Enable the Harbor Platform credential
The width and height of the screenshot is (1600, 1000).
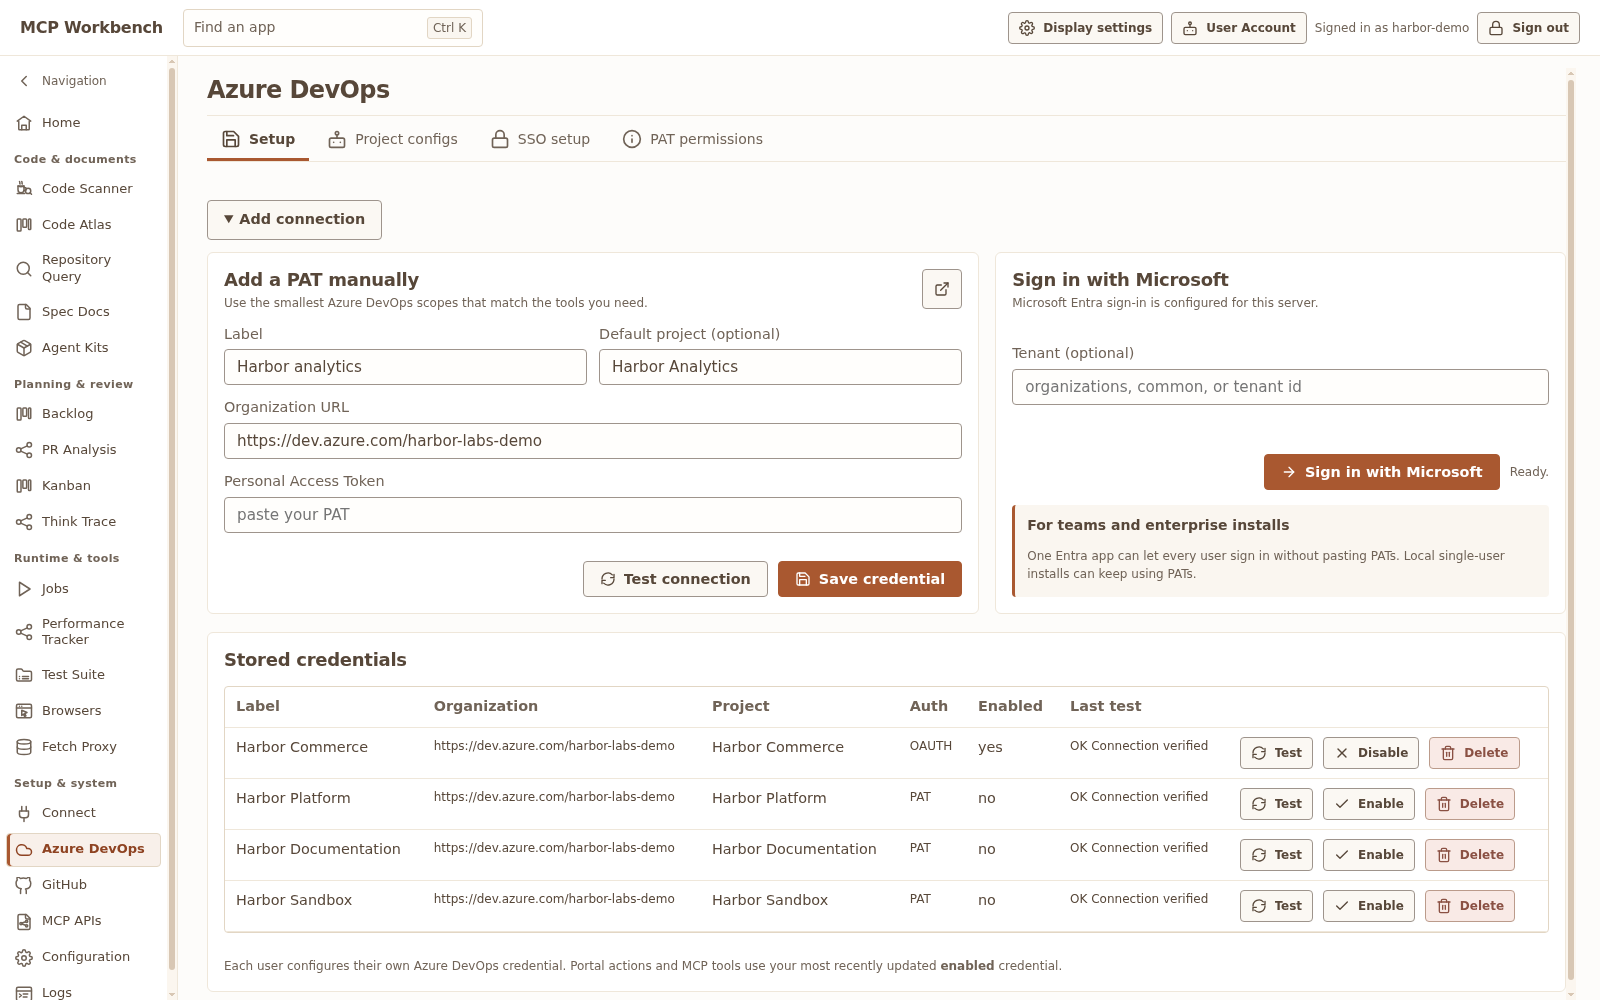click(1368, 804)
